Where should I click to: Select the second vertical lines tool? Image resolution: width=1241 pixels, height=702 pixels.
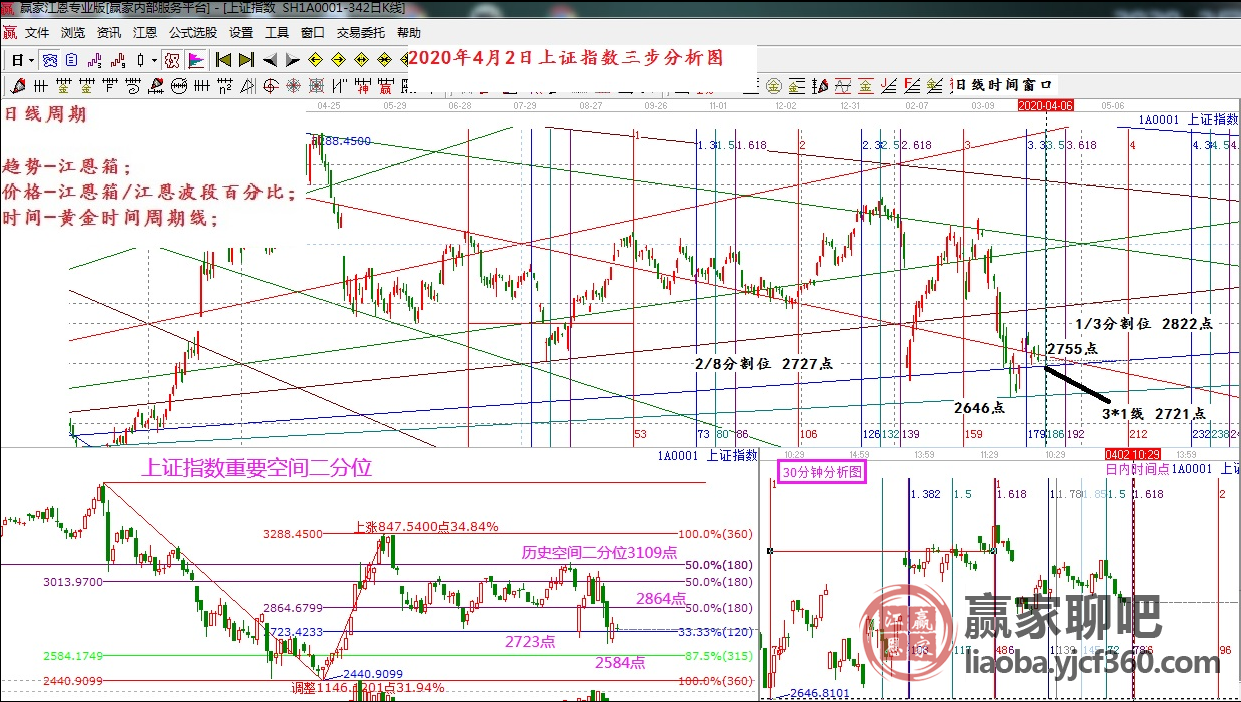click(202, 86)
